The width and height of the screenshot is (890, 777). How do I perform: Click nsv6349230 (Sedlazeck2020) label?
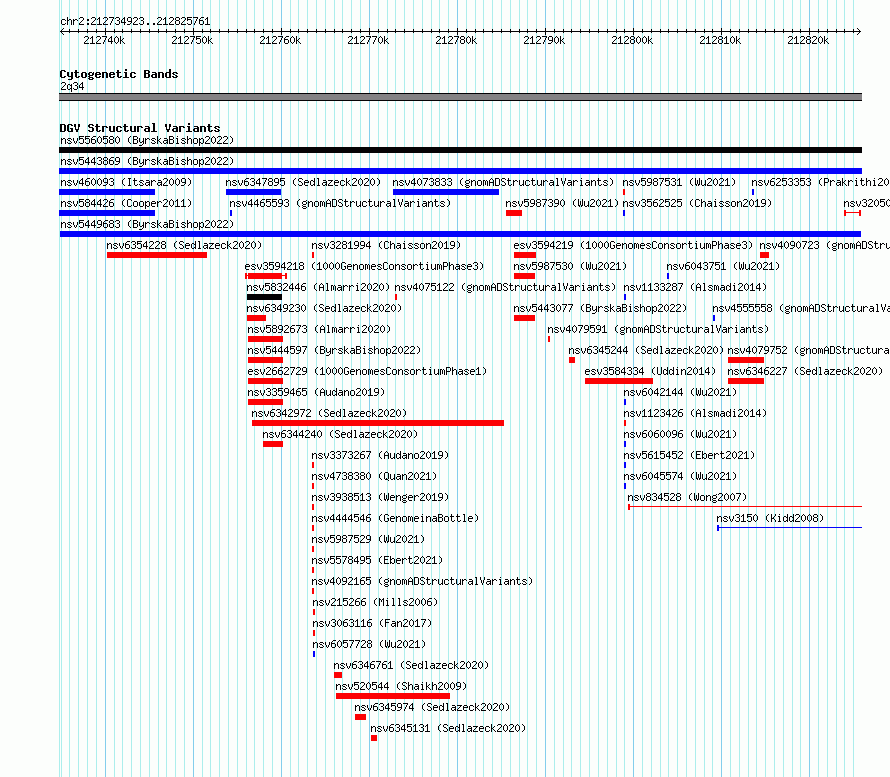[324, 308]
